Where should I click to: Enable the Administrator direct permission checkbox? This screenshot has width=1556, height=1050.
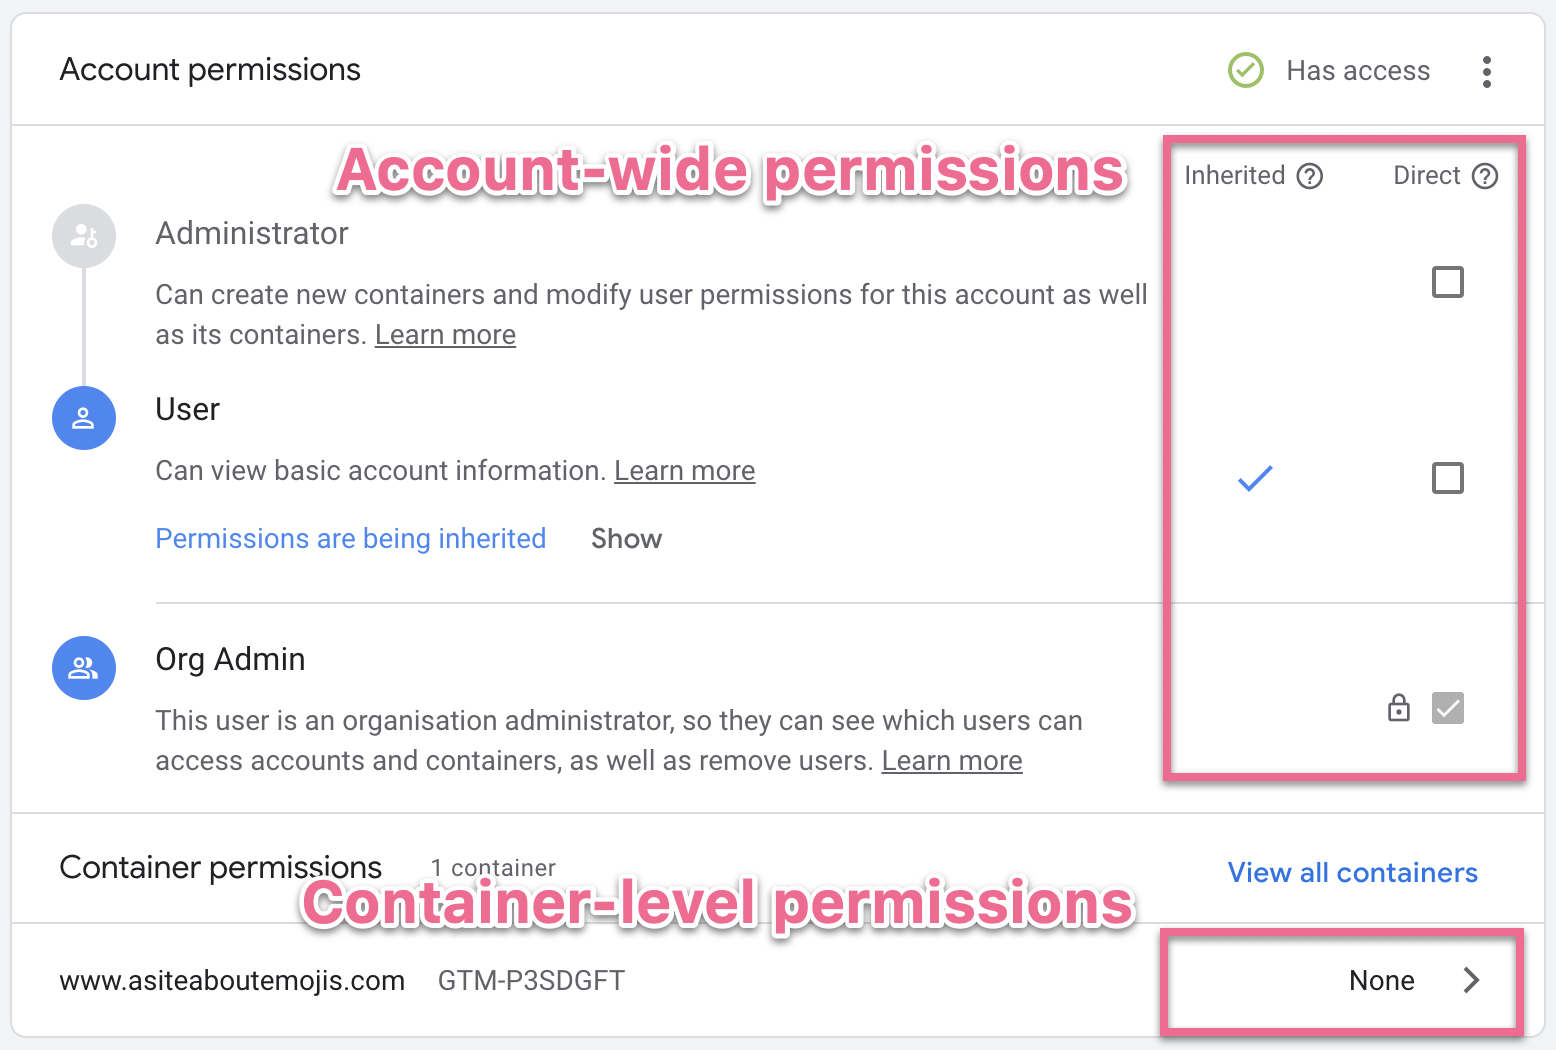[1447, 282]
